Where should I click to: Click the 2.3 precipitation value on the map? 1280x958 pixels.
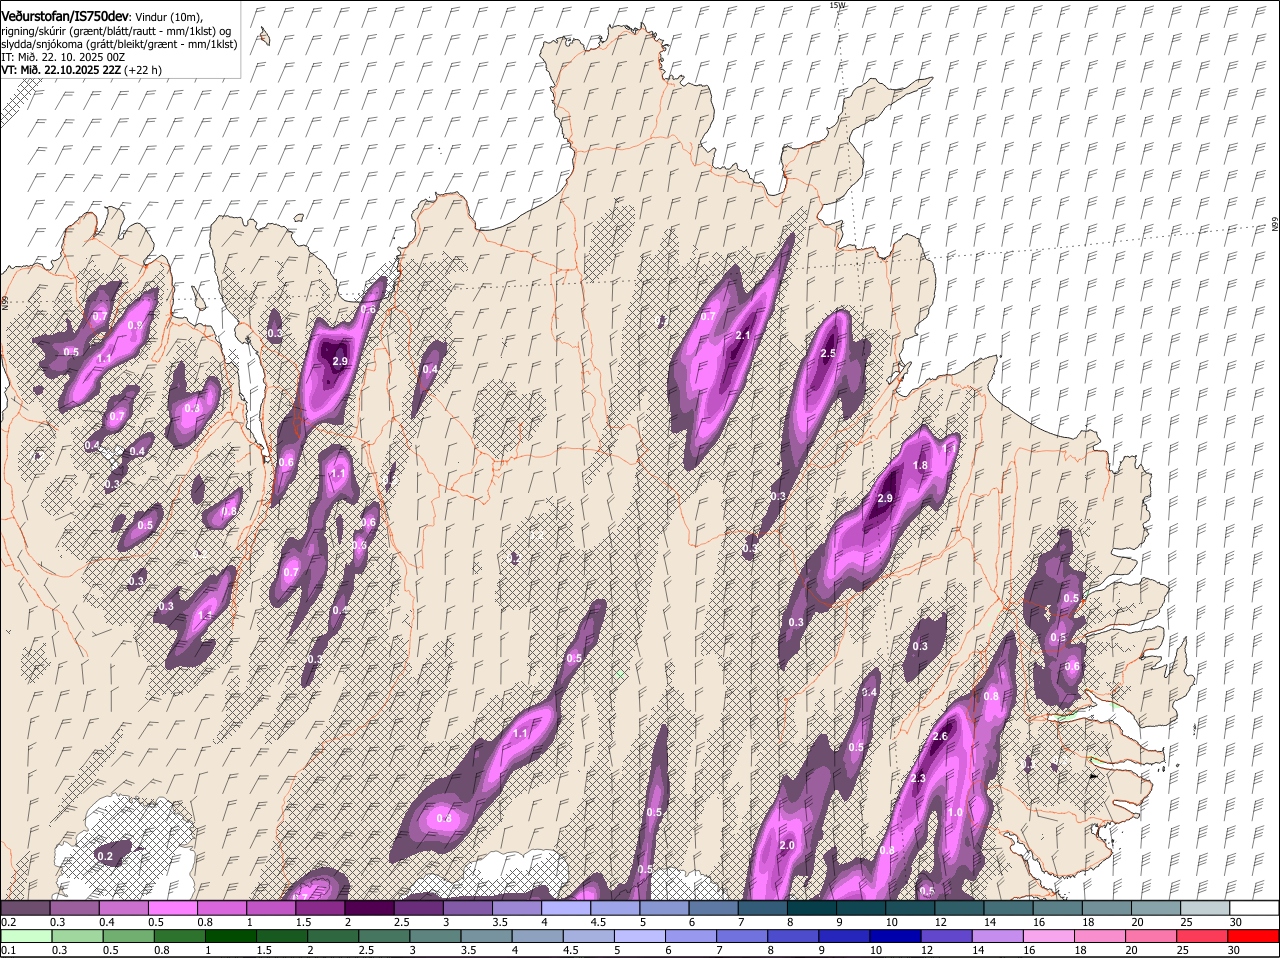(918, 778)
